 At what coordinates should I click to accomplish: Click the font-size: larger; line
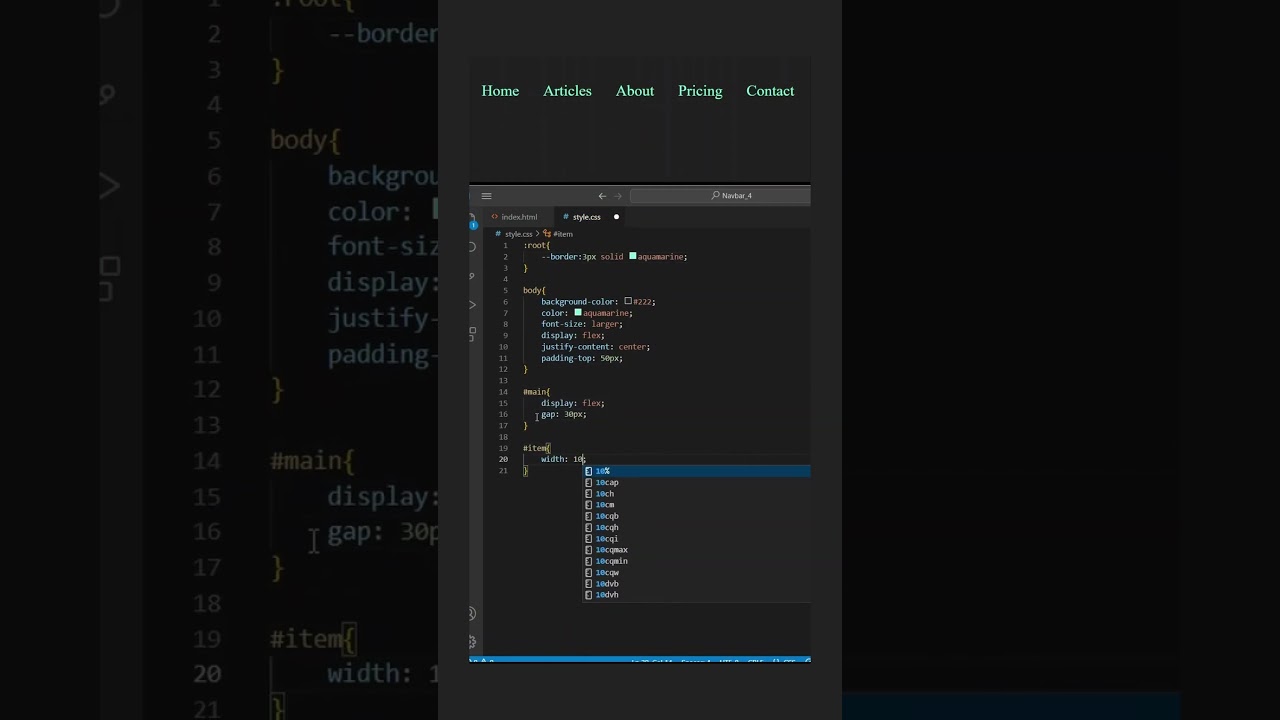582,324
